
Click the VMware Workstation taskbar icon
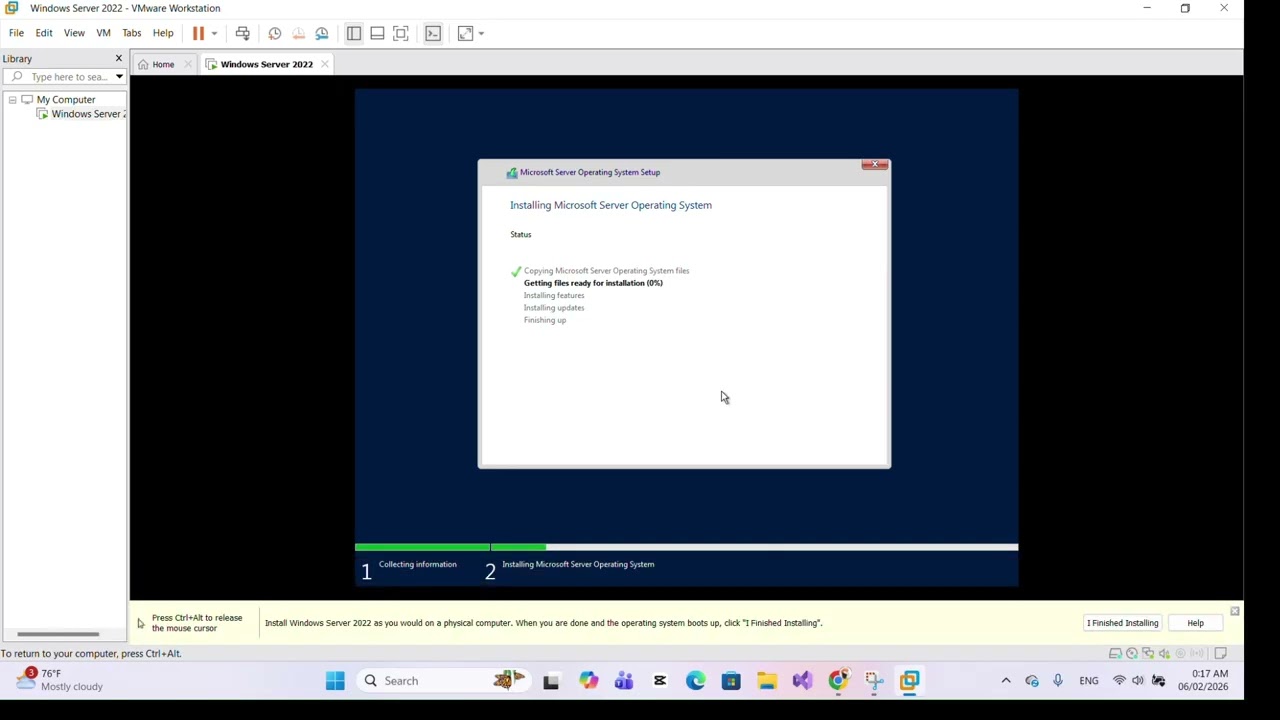[x=909, y=681]
